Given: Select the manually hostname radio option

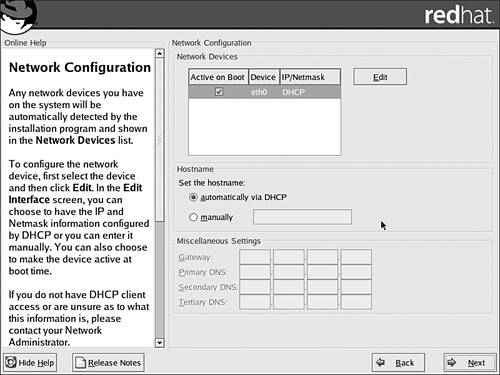Looking at the screenshot, I should 193,217.
